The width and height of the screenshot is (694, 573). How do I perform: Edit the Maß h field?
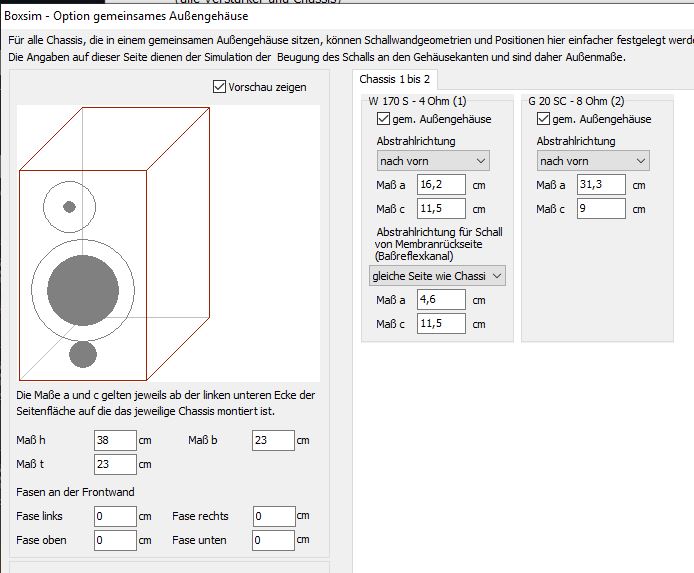point(115,440)
